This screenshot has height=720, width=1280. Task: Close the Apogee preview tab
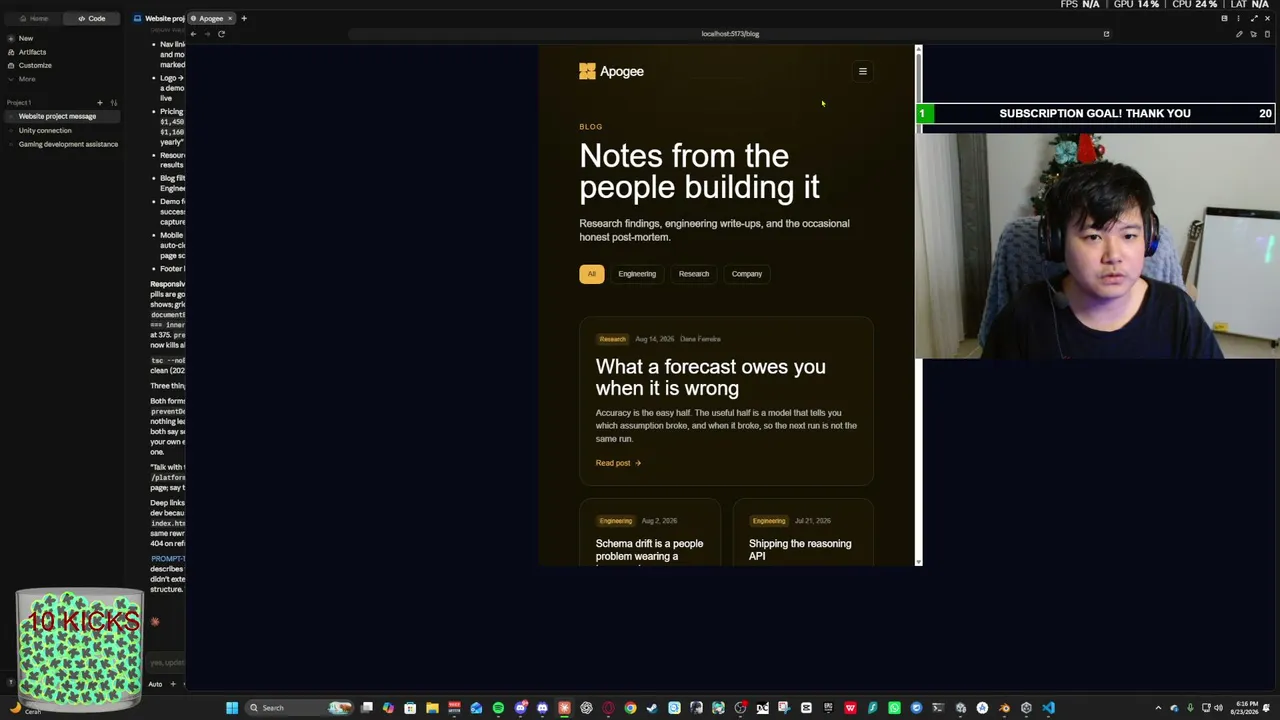coord(230,18)
